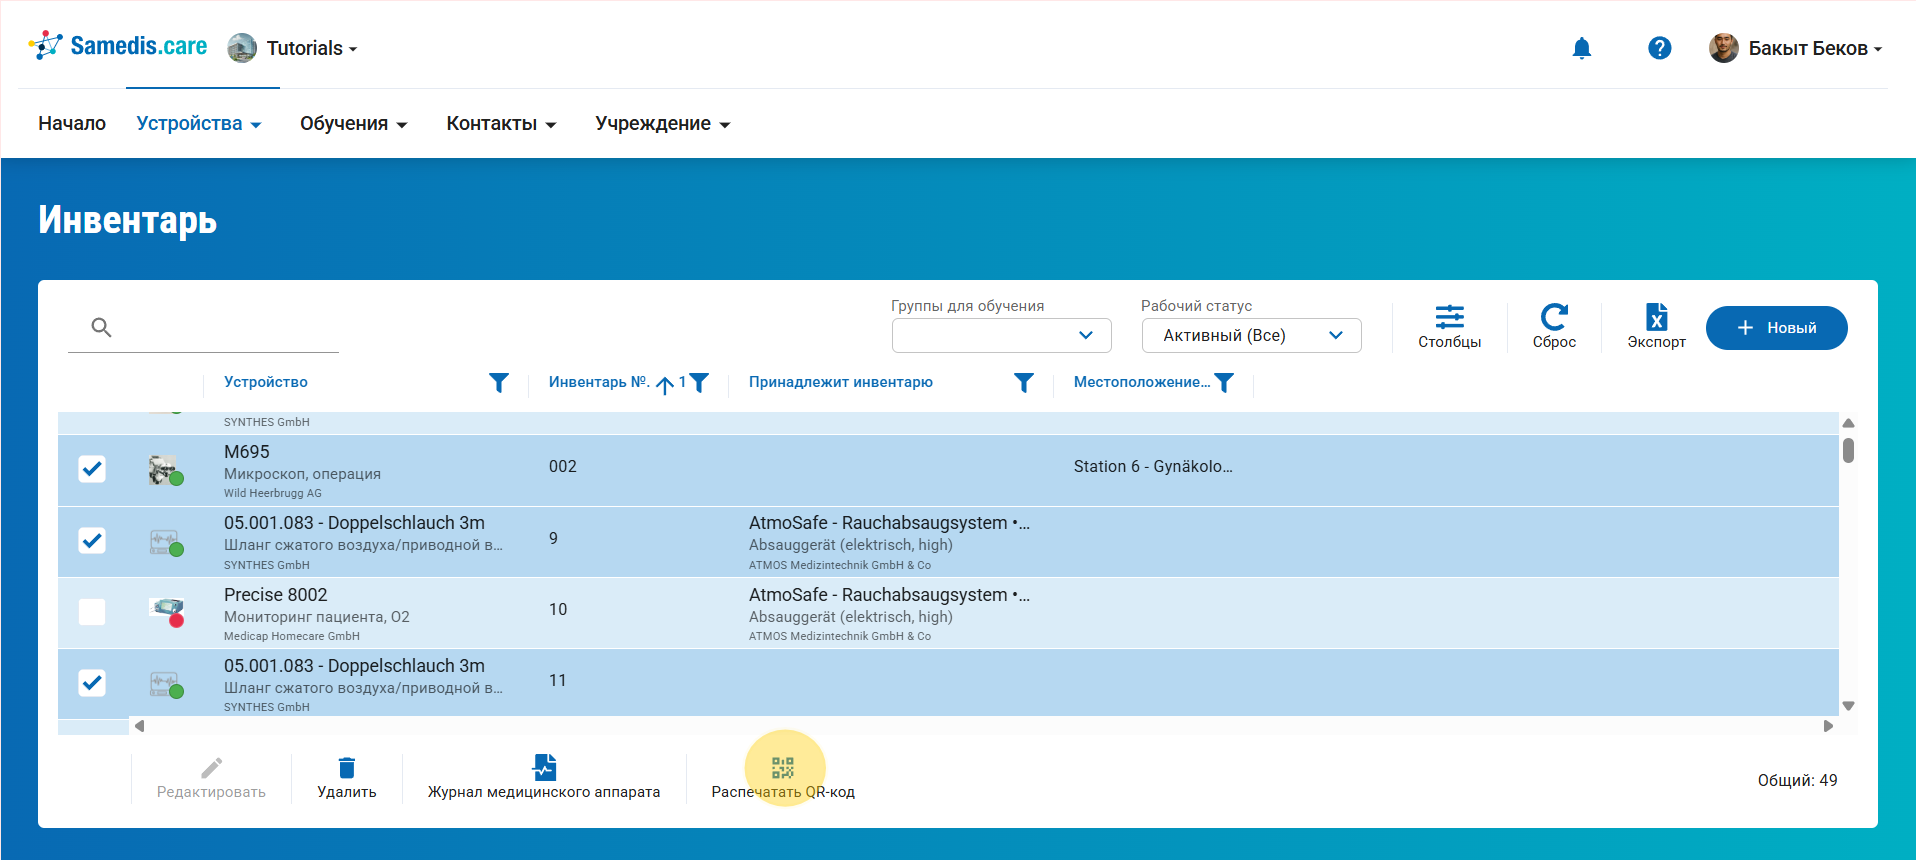Uncheck the checkbox for inventory 9 row

92,540
